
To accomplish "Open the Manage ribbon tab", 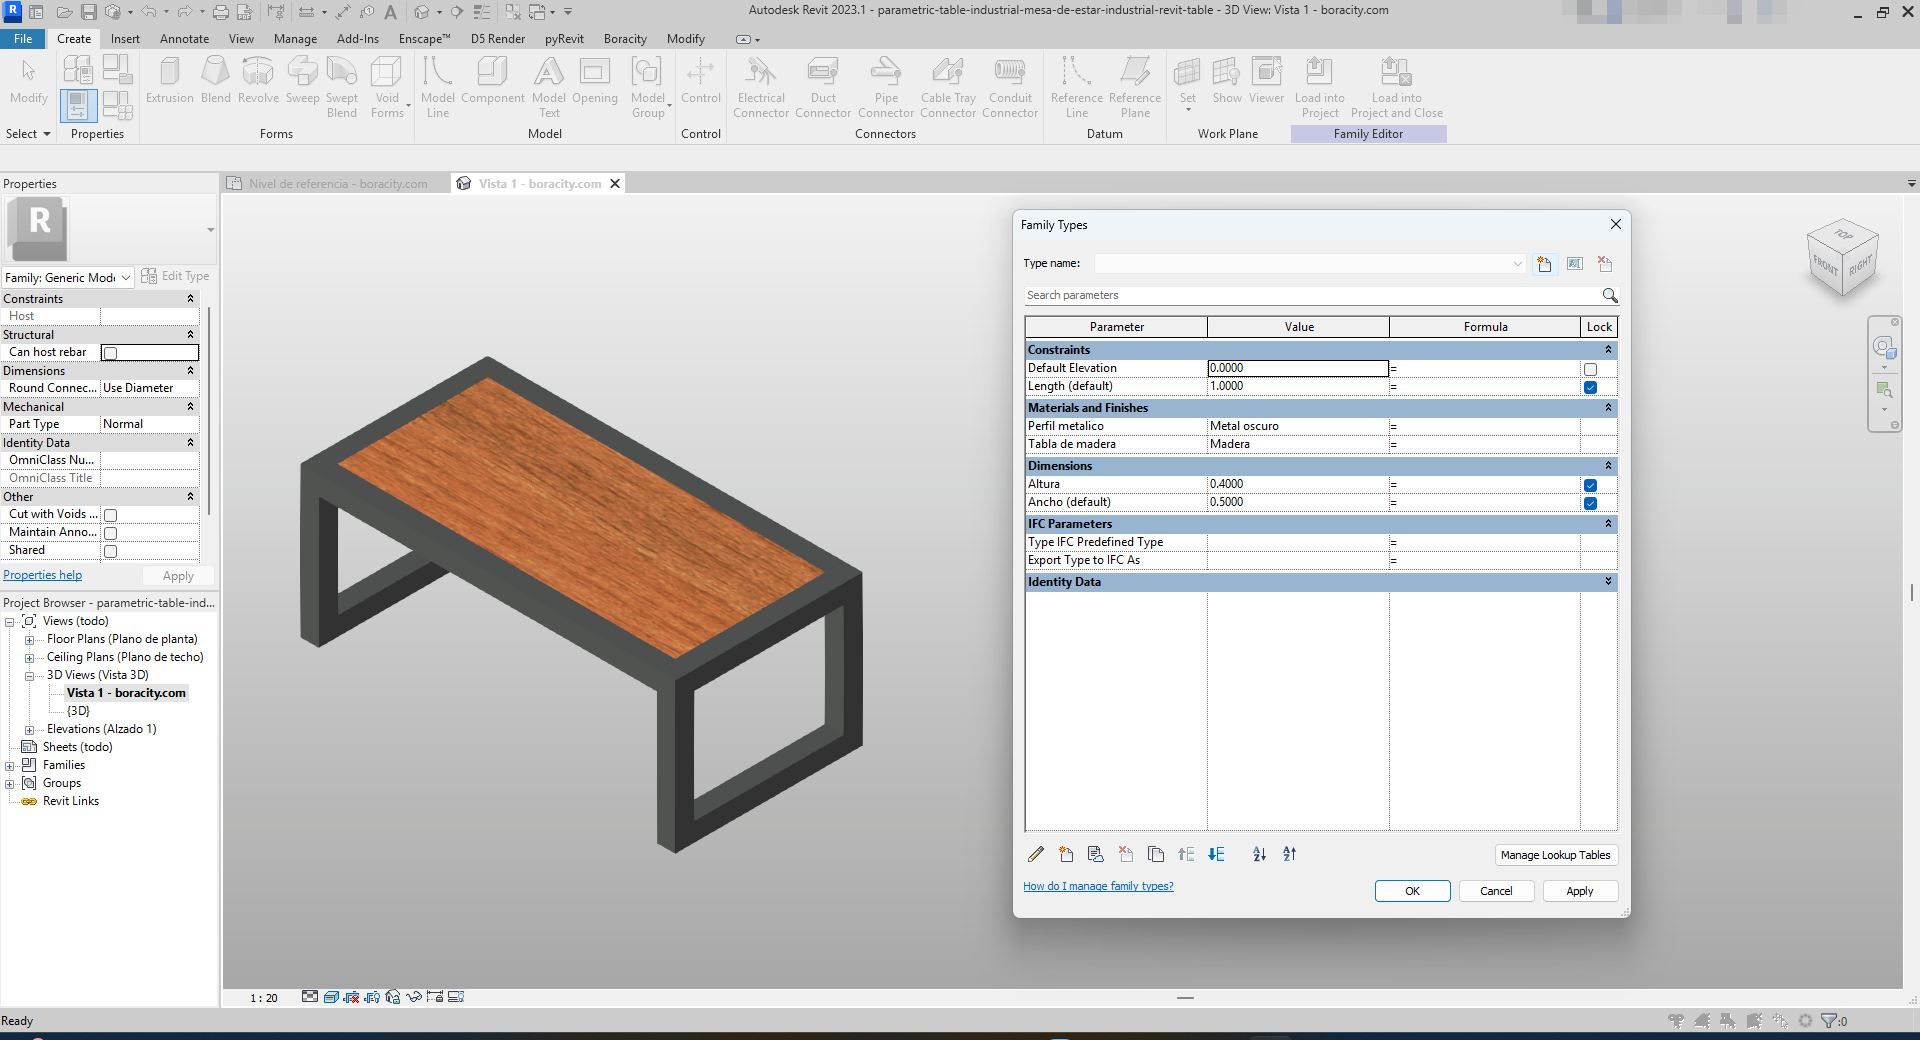I will (295, 39).
